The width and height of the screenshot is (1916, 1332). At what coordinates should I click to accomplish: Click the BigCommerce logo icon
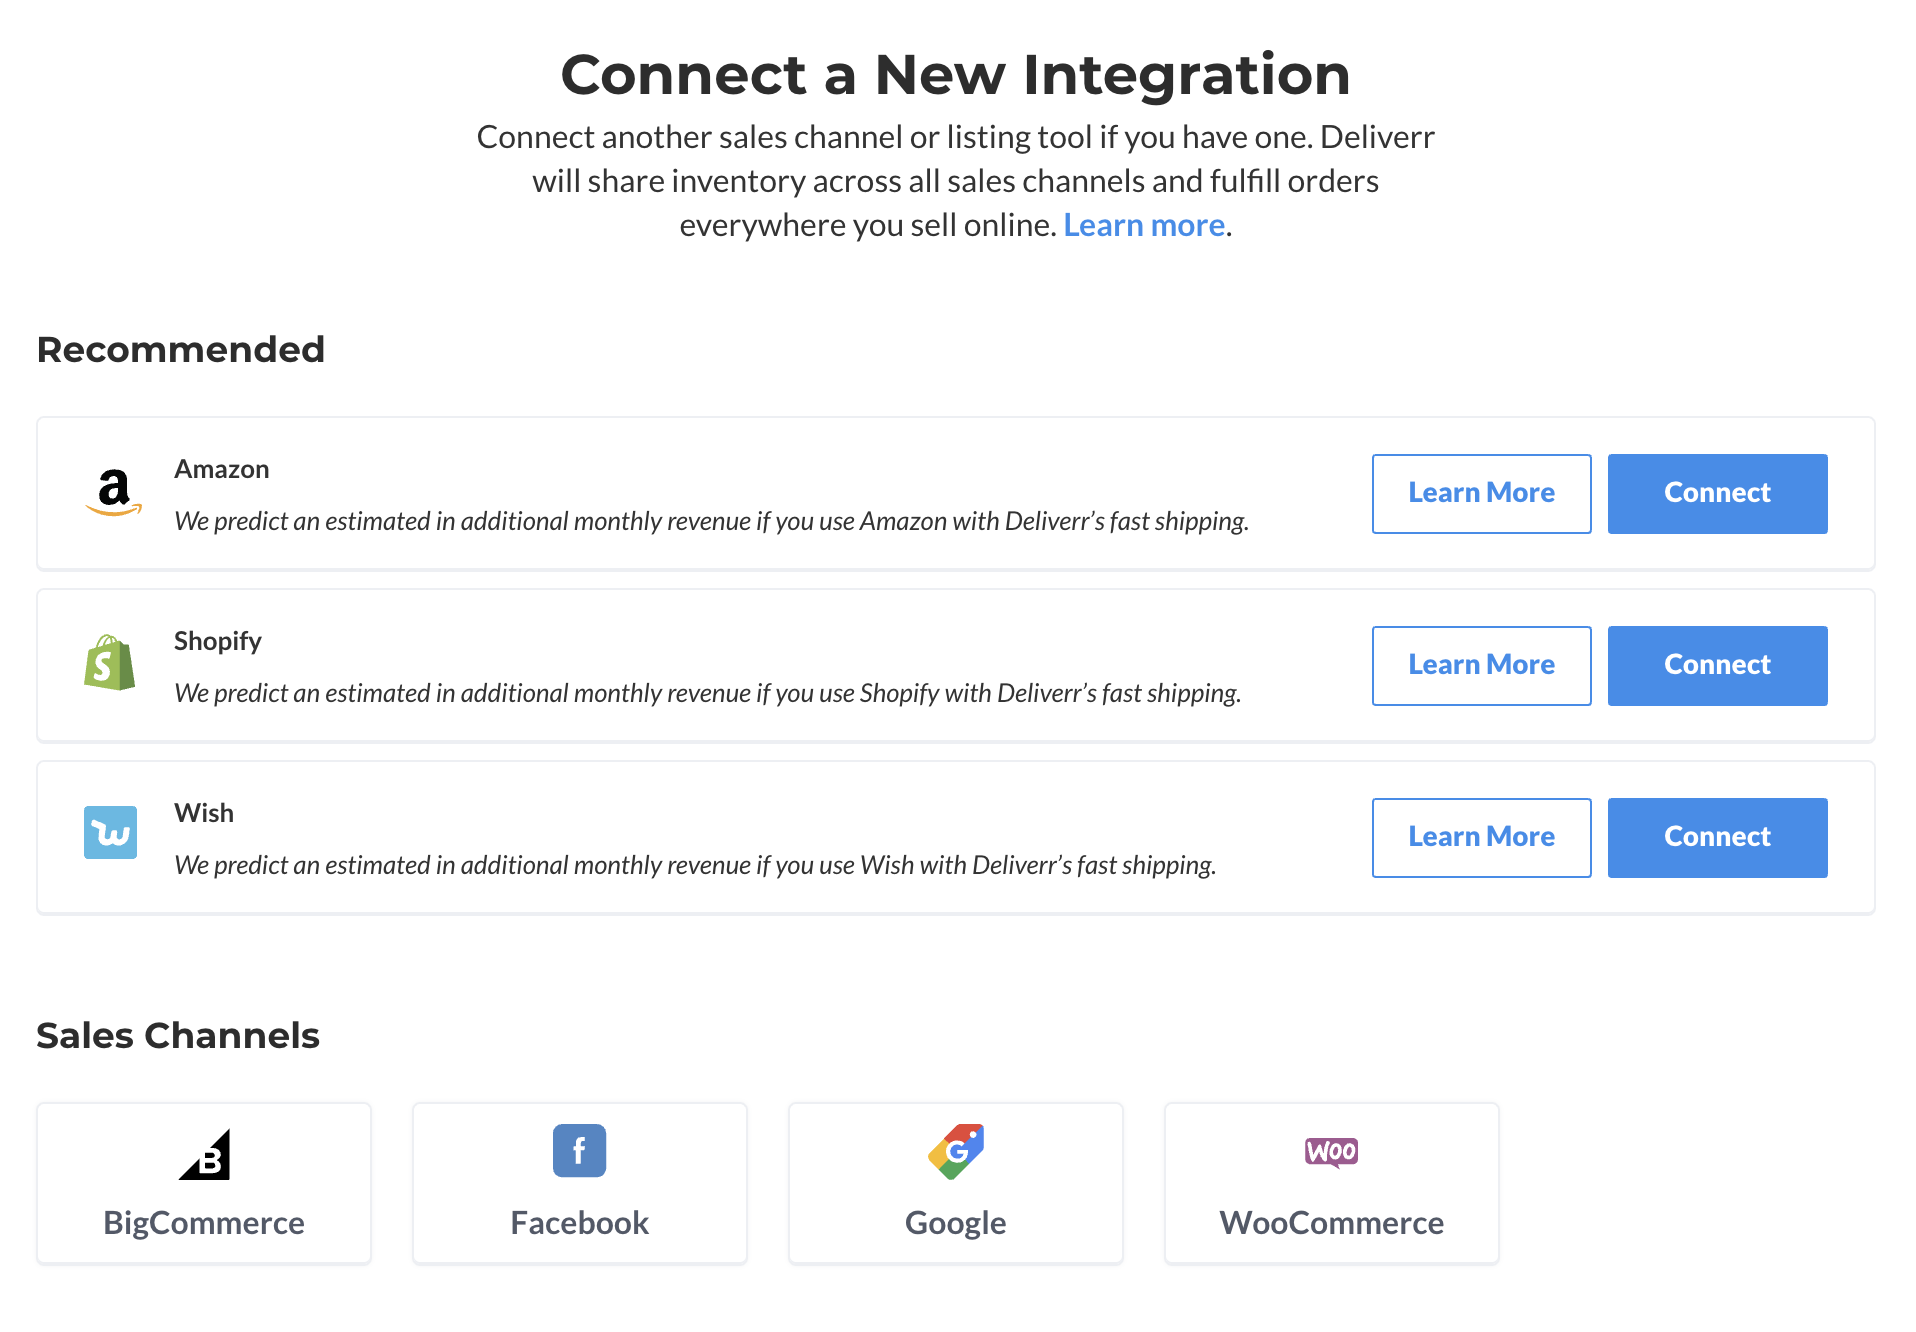(x=205, y=1154)
